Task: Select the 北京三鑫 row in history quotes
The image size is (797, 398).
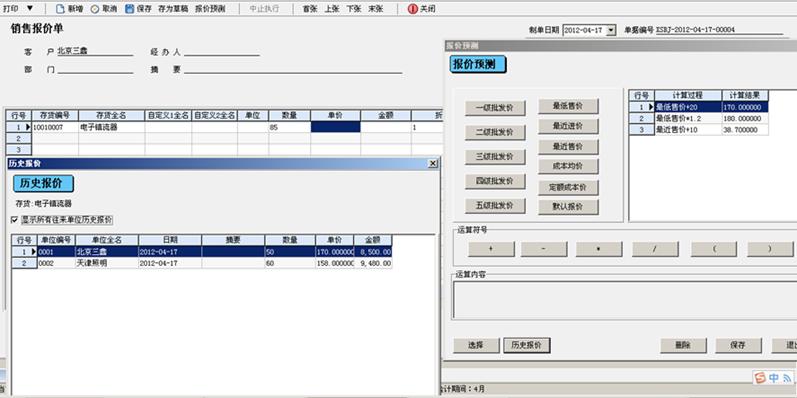Action: click(x=201, y=252)
